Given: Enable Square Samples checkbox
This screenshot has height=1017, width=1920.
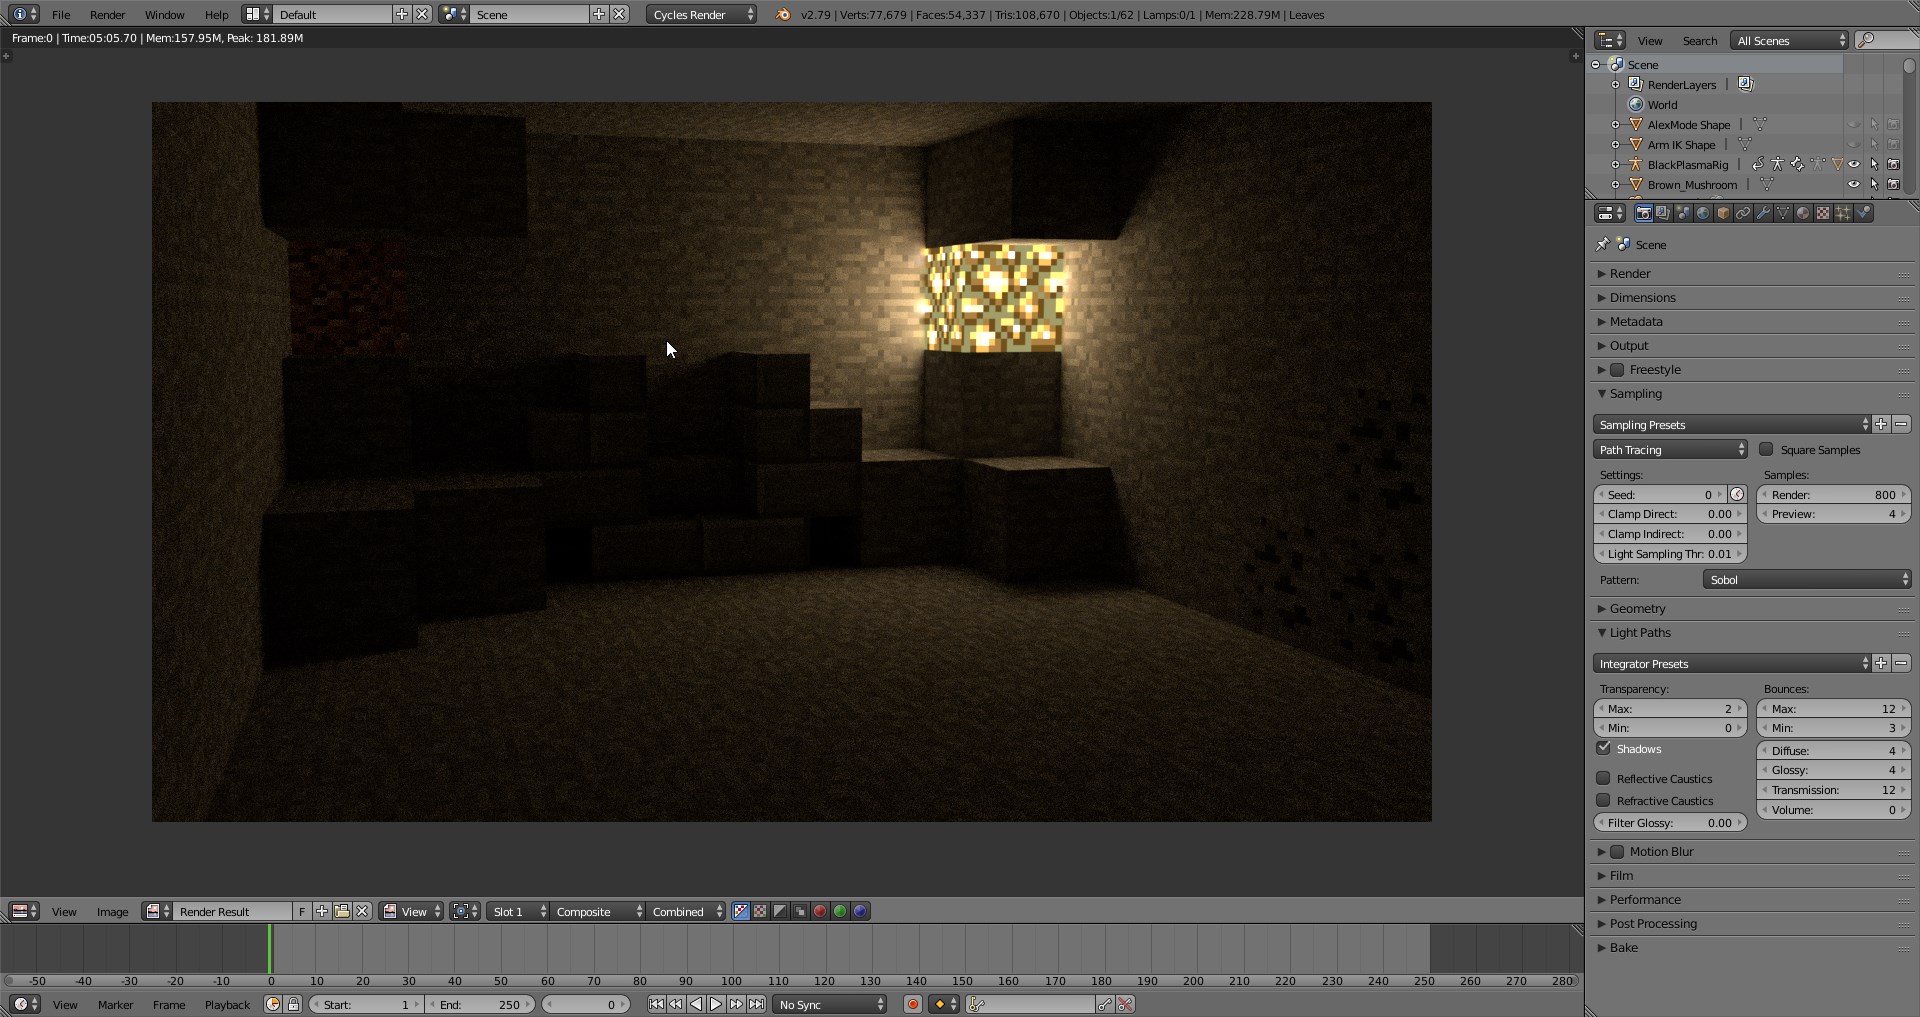Looking at the screenshot, I should (x=1766, y=449).
